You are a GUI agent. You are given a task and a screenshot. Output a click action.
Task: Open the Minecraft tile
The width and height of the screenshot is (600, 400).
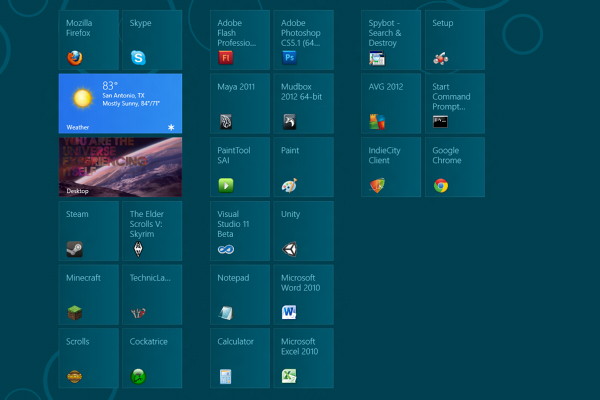pyautogui.click(x=88, y=295)
